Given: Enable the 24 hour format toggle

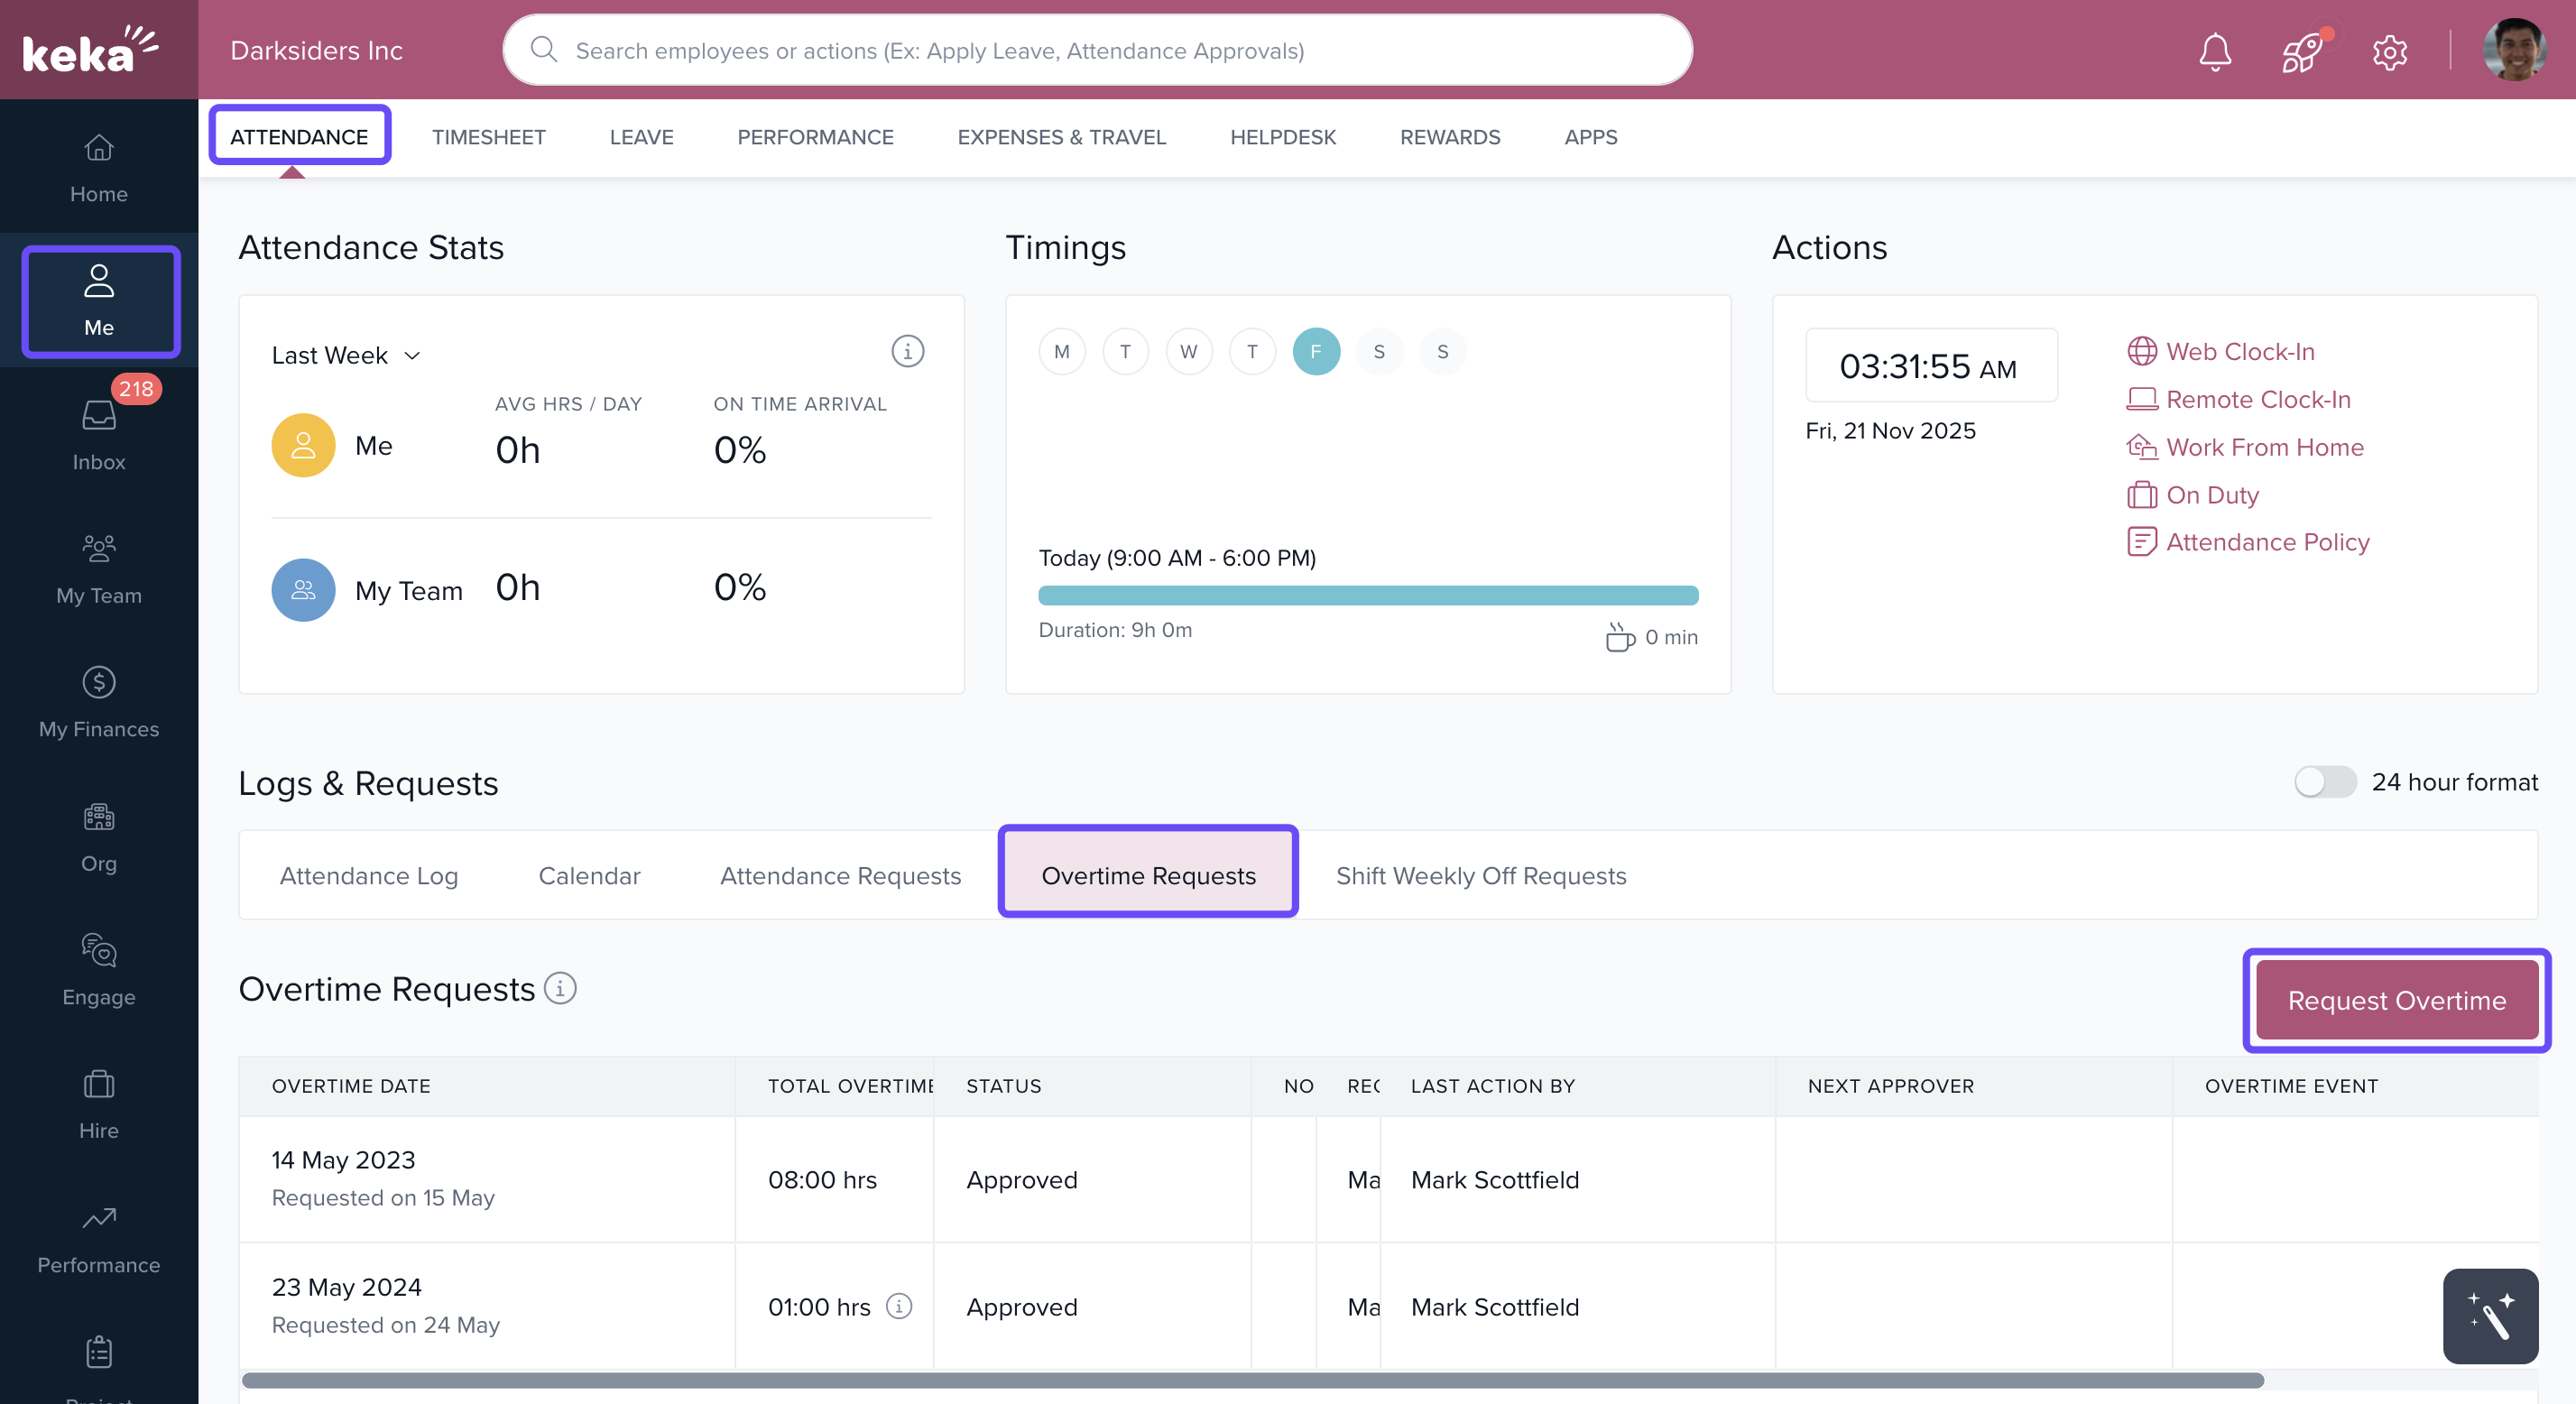Looking at the screenshot, I should (x=2324, y=781).
